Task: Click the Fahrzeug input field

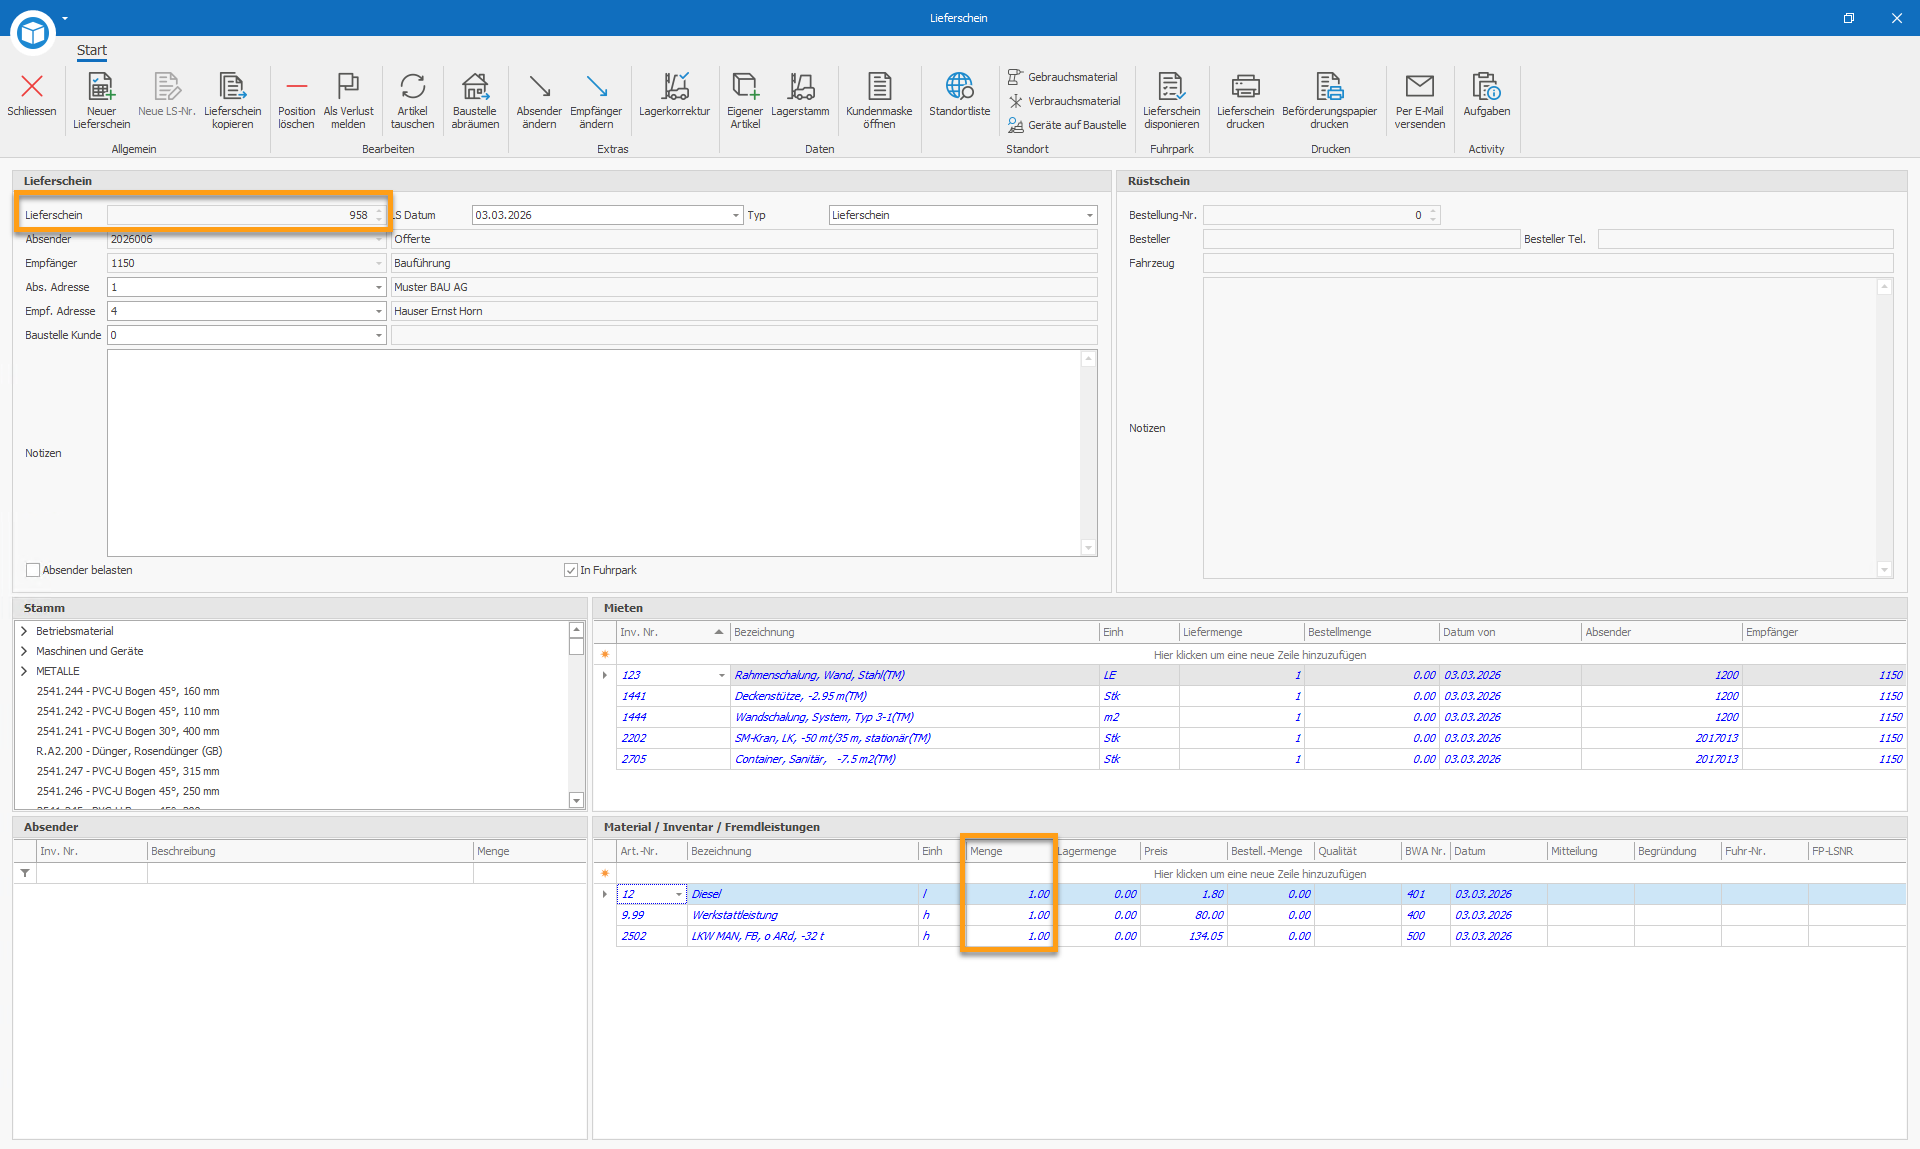Action: point(1548,263)
